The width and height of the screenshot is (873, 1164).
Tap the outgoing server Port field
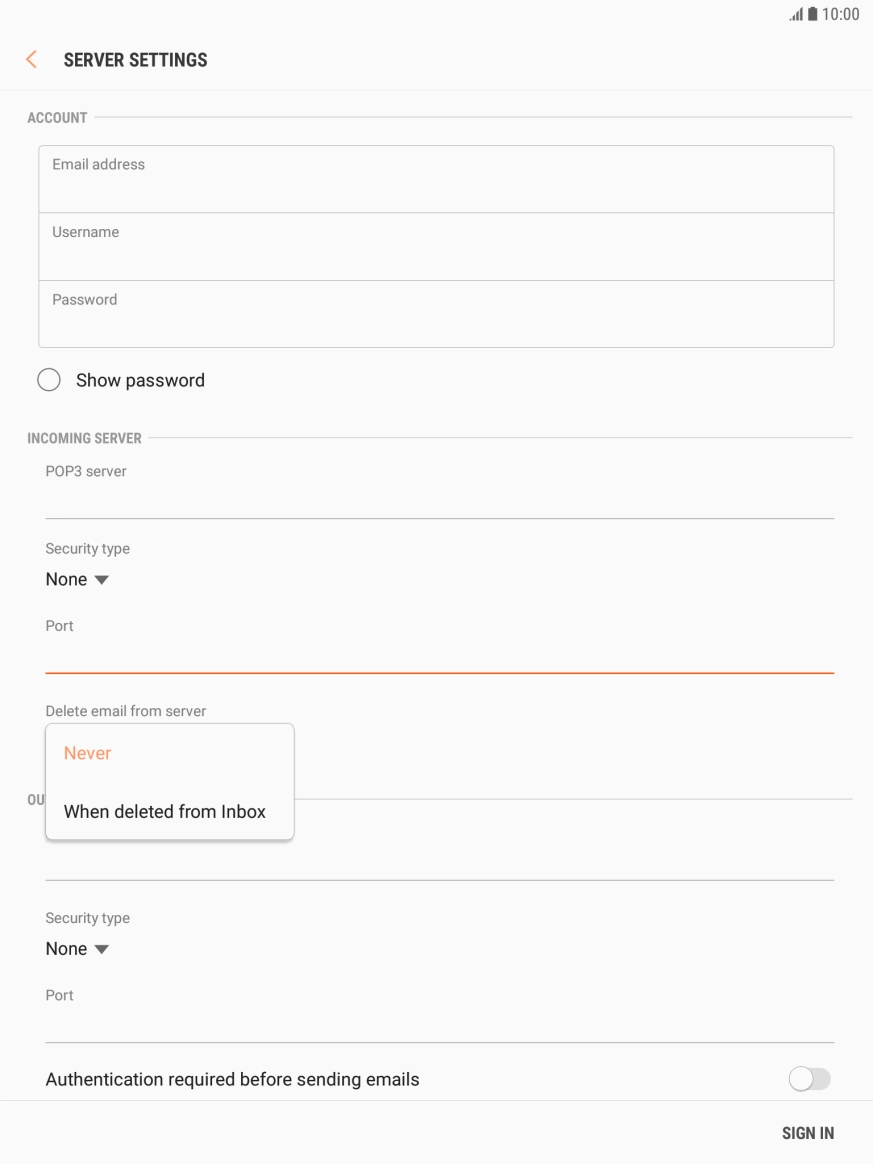click(440, 1023)
